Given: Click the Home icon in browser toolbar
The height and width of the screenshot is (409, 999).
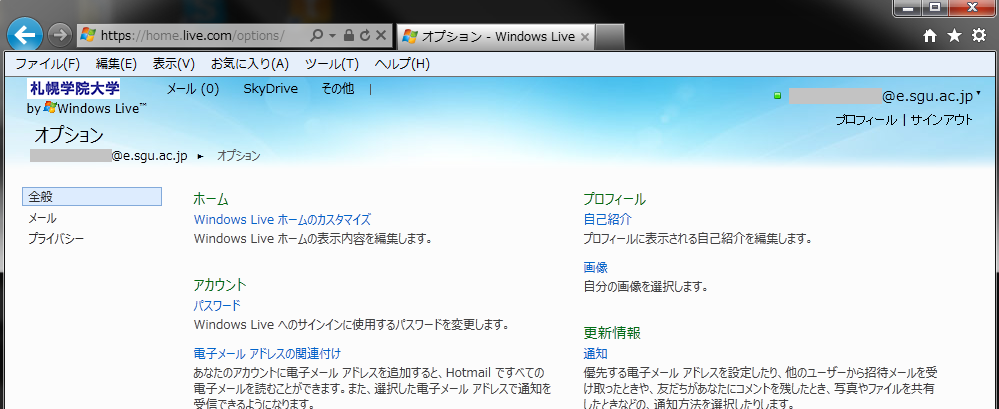Looking at the screenshot, I should tap(930, 36).
